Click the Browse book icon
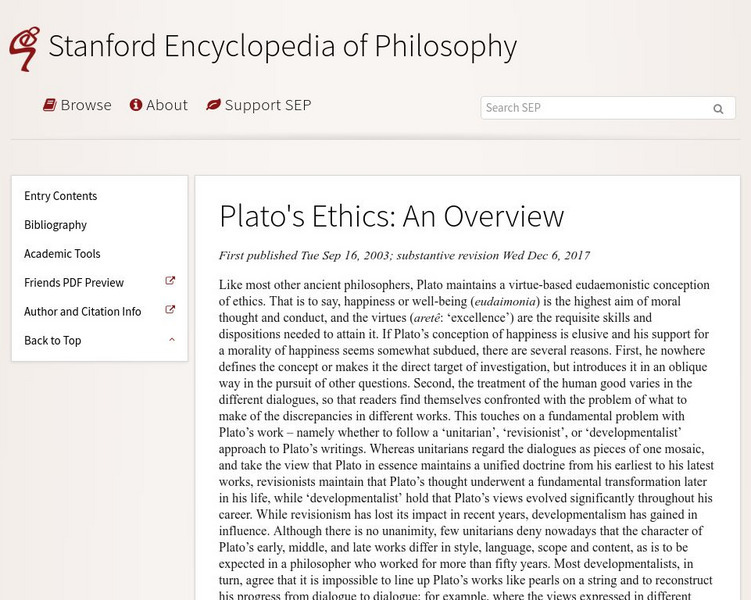751x600 pixels. [49, 105]
